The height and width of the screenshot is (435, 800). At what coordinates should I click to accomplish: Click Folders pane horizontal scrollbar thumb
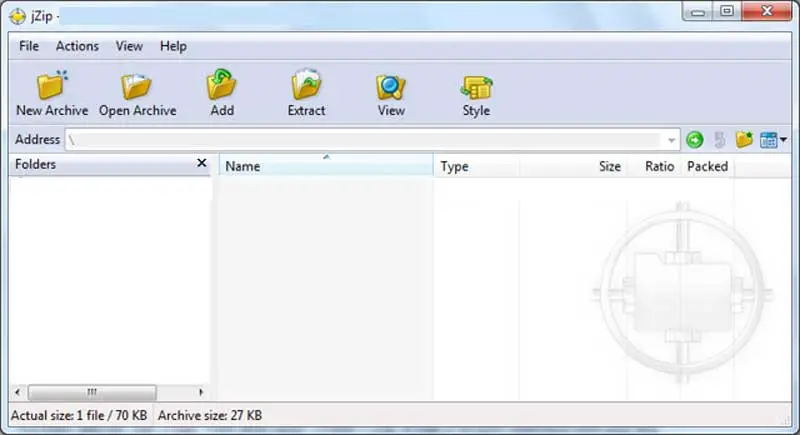pos(92,392)
